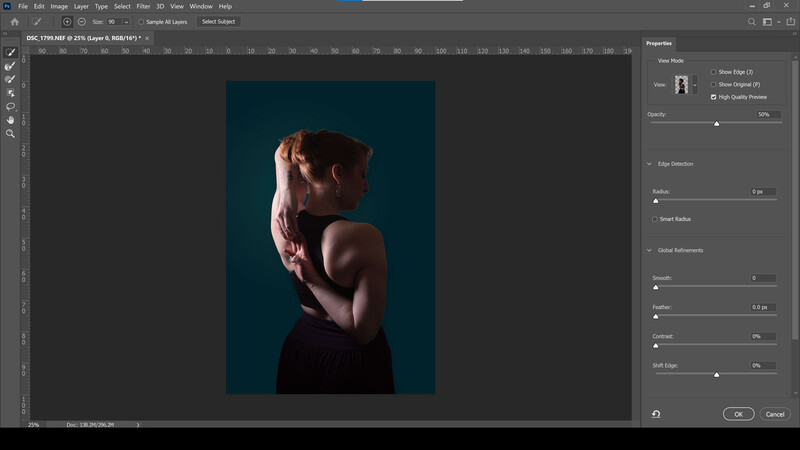Screen dimensions: 800x450
Task: Collapse the Properties panel with double arrows
Action: tap(795, 34)
